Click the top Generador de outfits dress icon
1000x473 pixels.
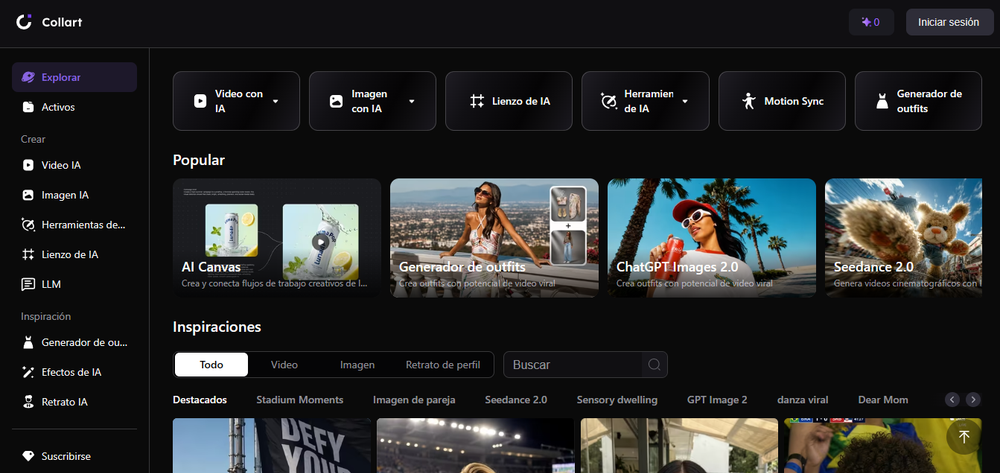(882, 101)
